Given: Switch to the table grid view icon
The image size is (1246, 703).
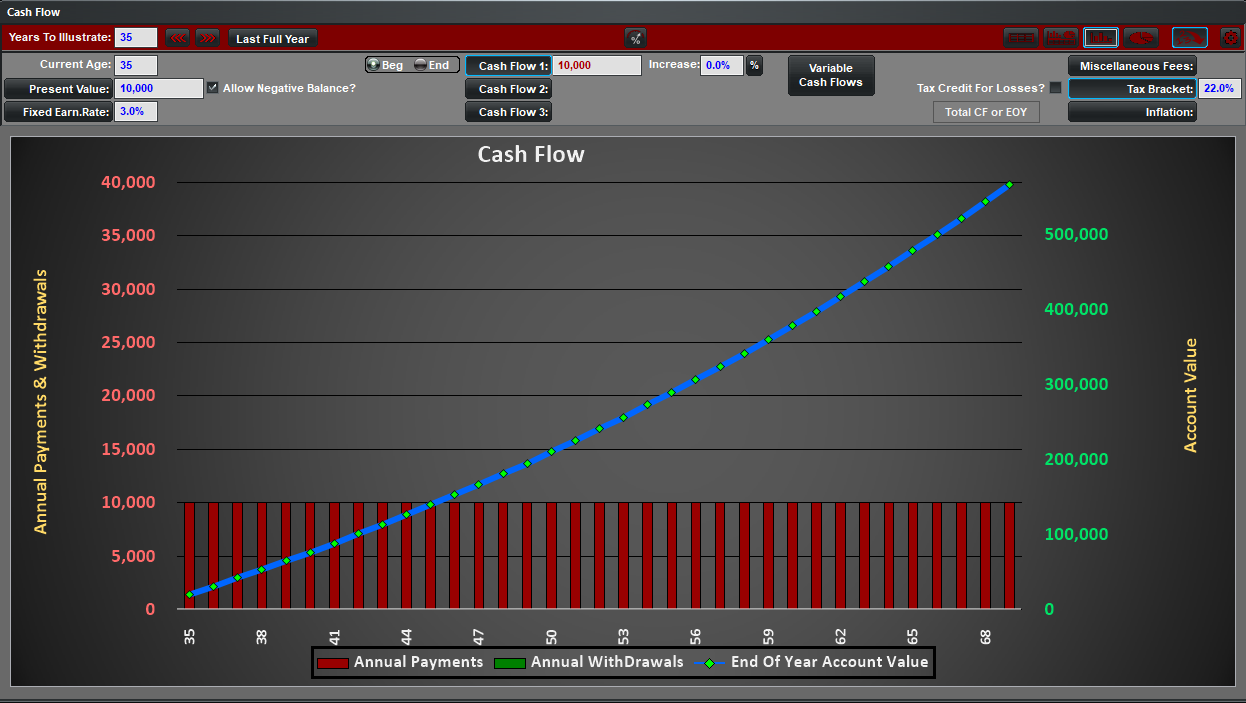Looking at the screenshot, I should tap(1020, 38).
